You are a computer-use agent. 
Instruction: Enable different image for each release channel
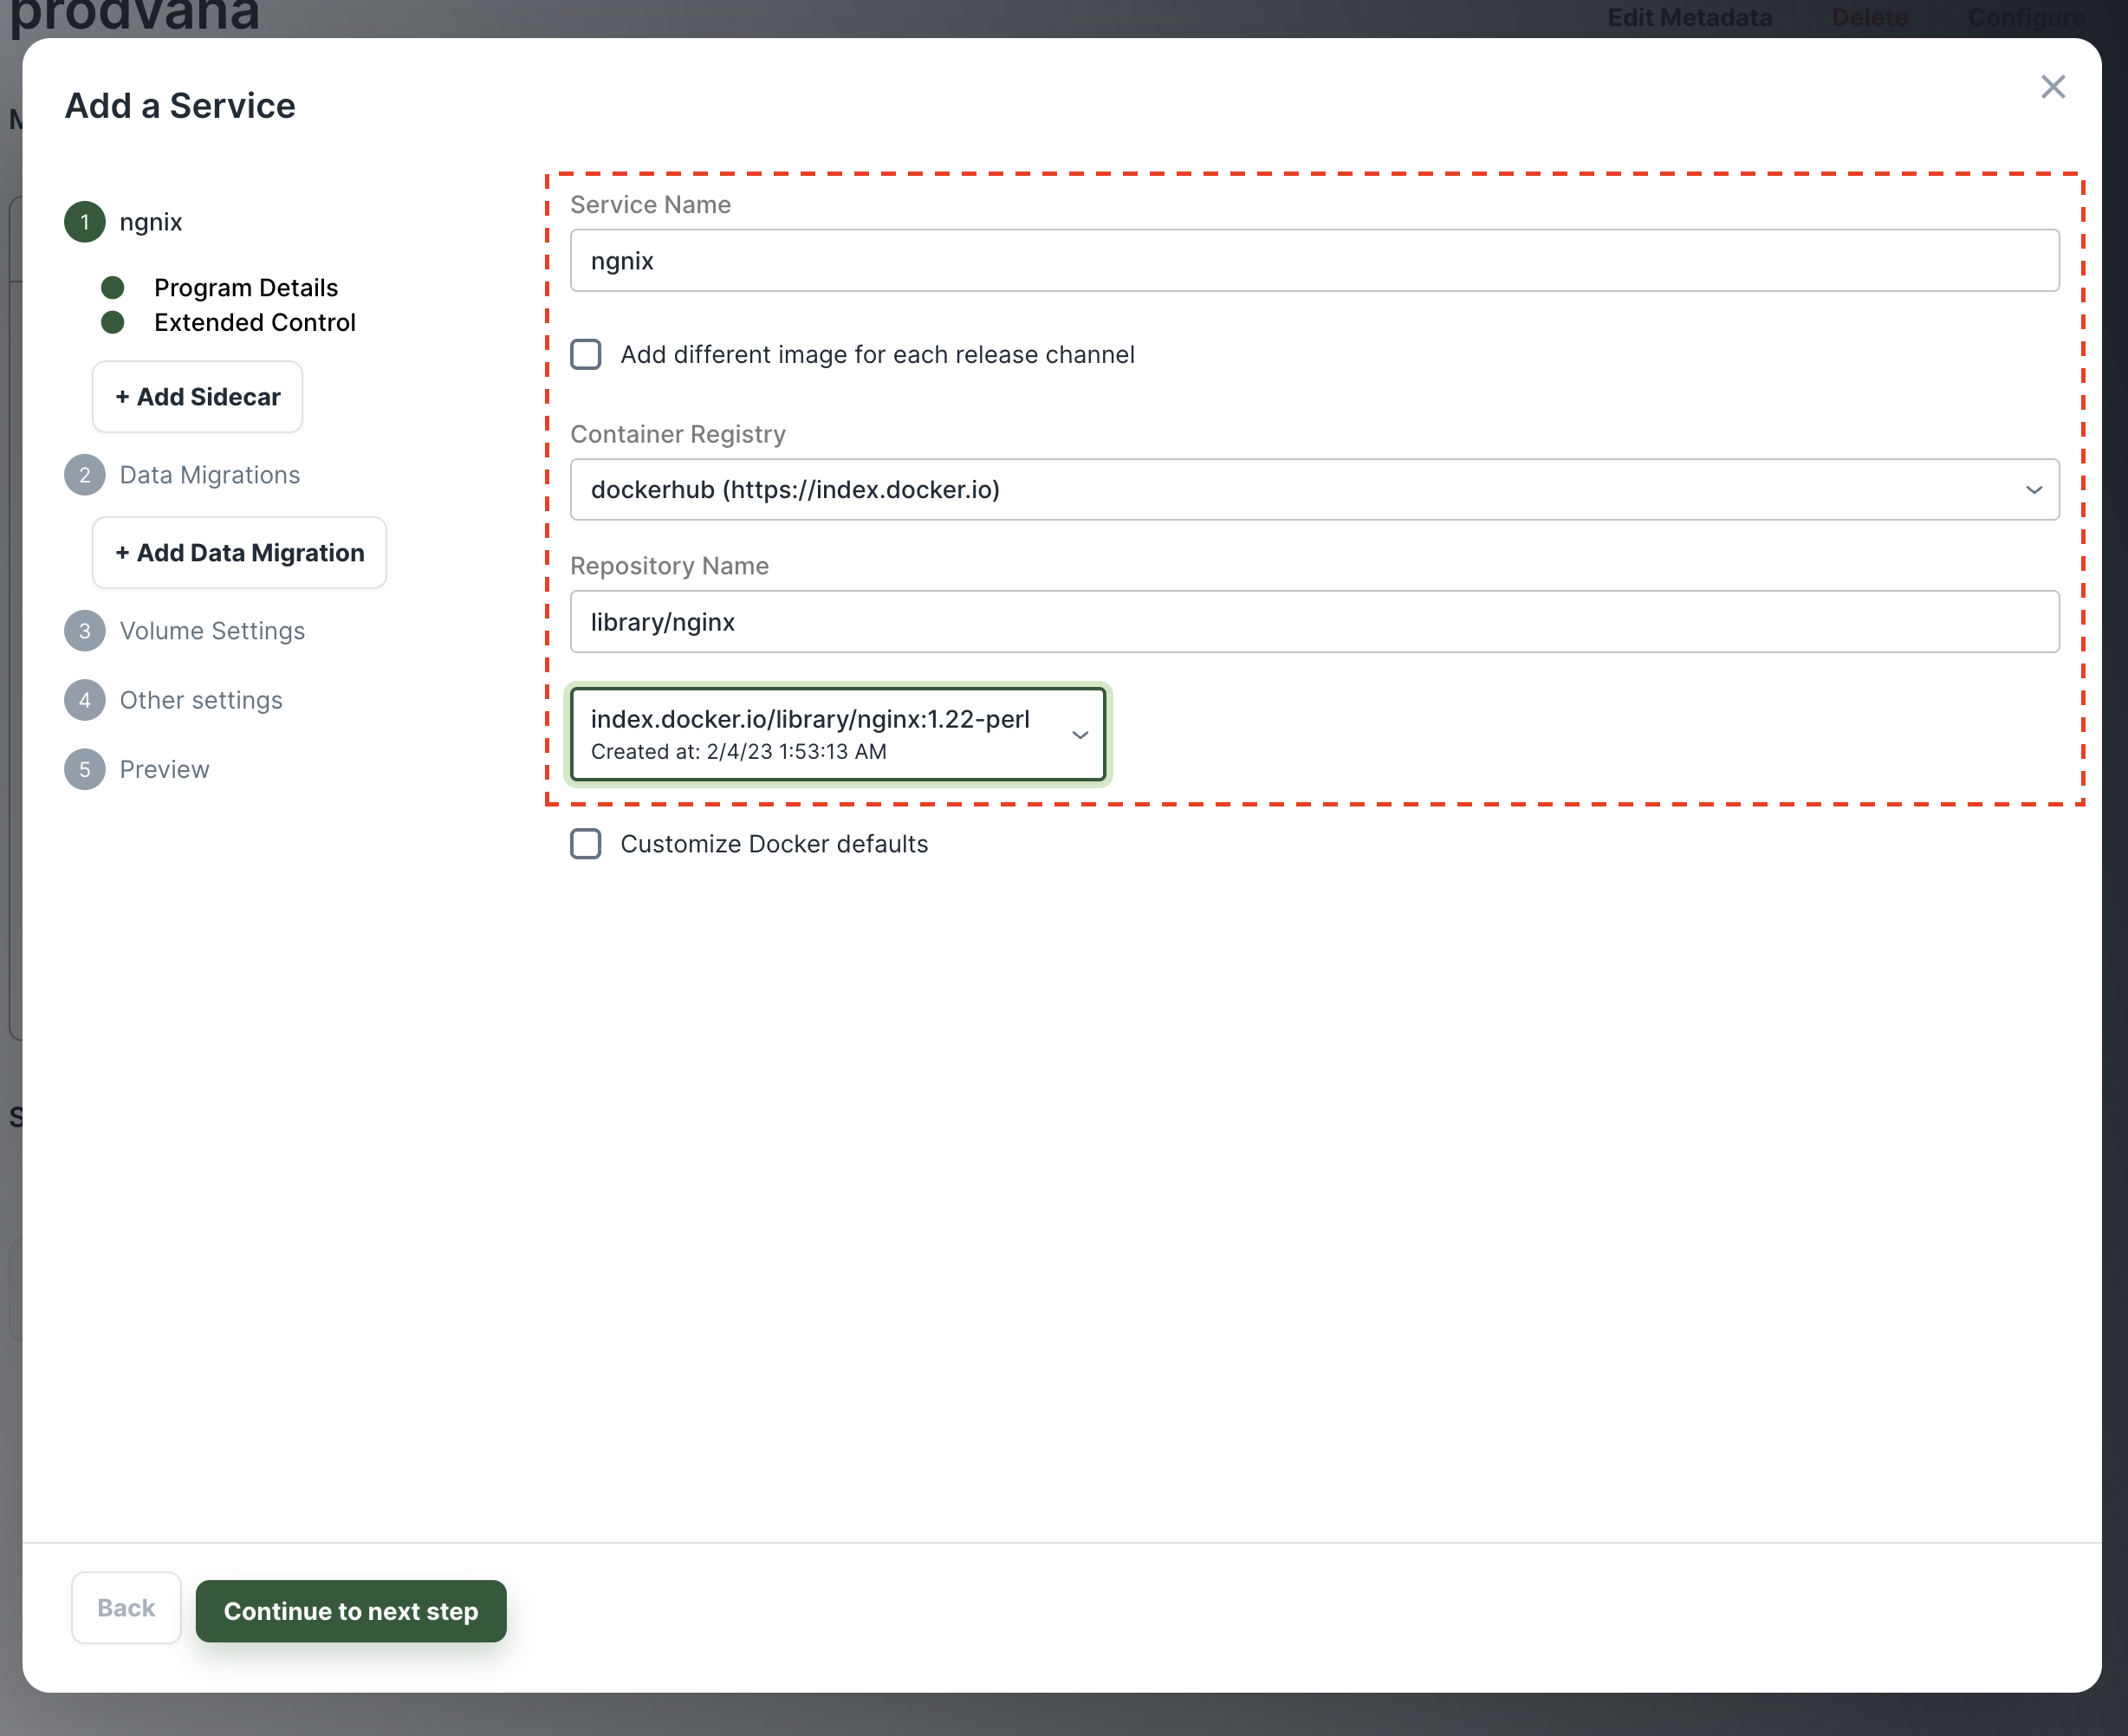coord(586,355)
